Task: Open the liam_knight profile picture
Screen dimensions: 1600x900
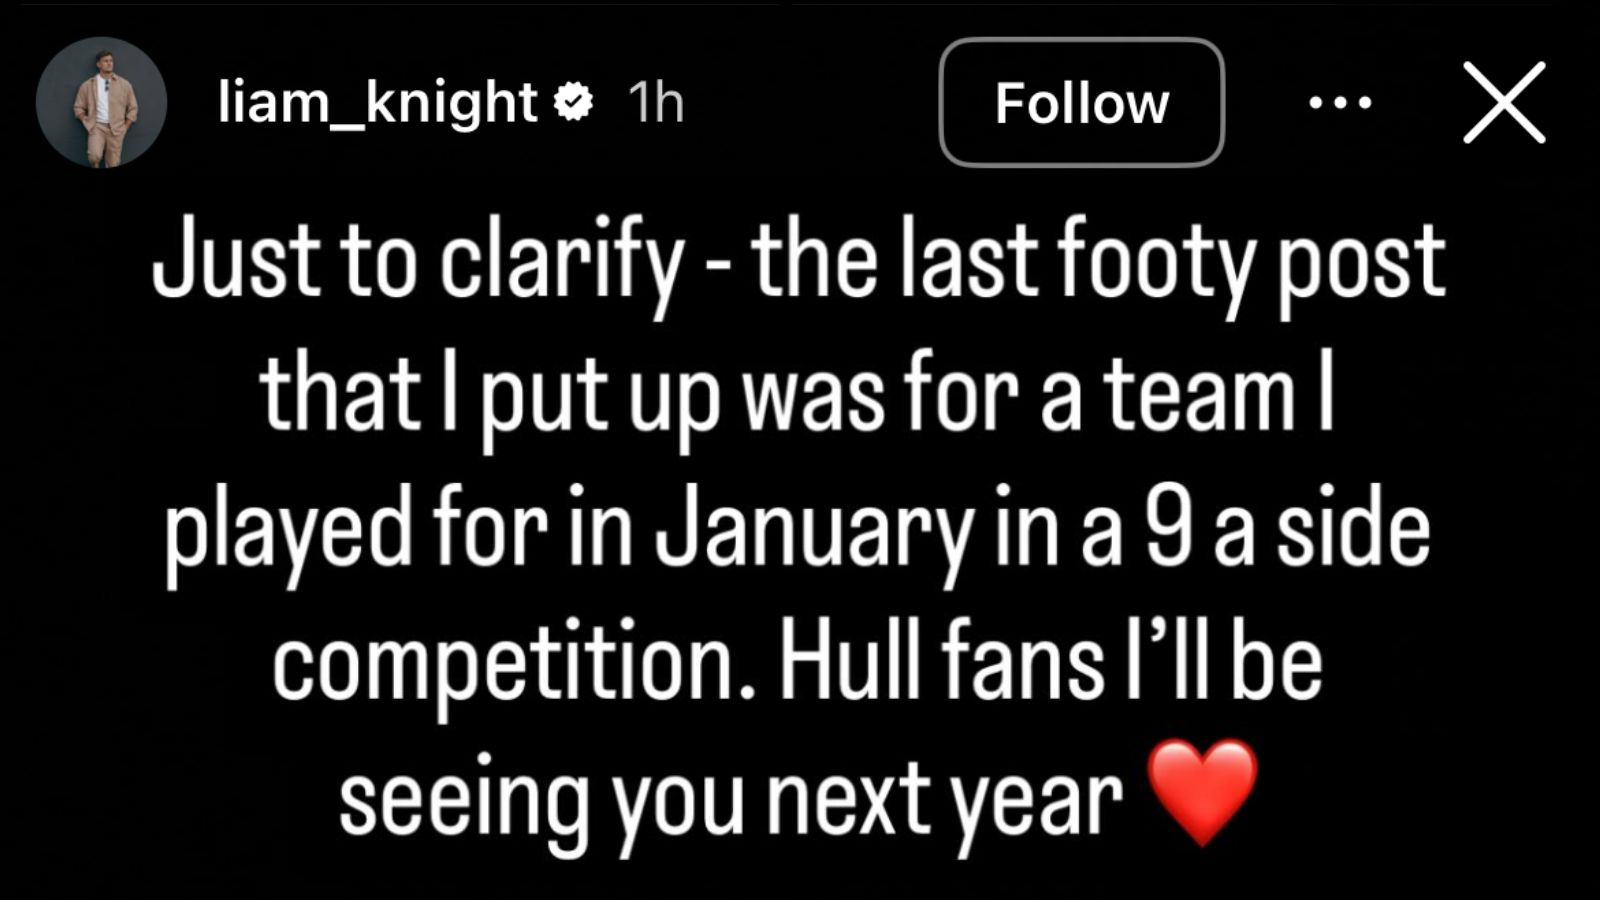Action: click(101, 102)
